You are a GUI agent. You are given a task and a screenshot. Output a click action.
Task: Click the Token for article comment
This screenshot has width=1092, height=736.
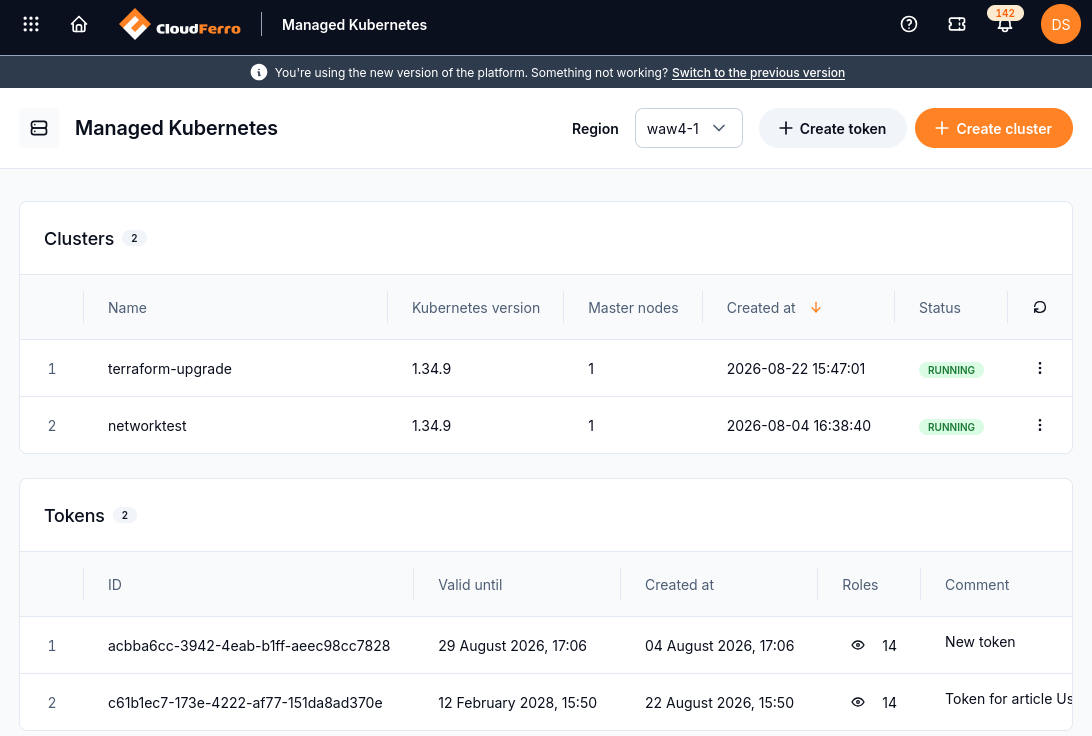(x=1008, y=699)
